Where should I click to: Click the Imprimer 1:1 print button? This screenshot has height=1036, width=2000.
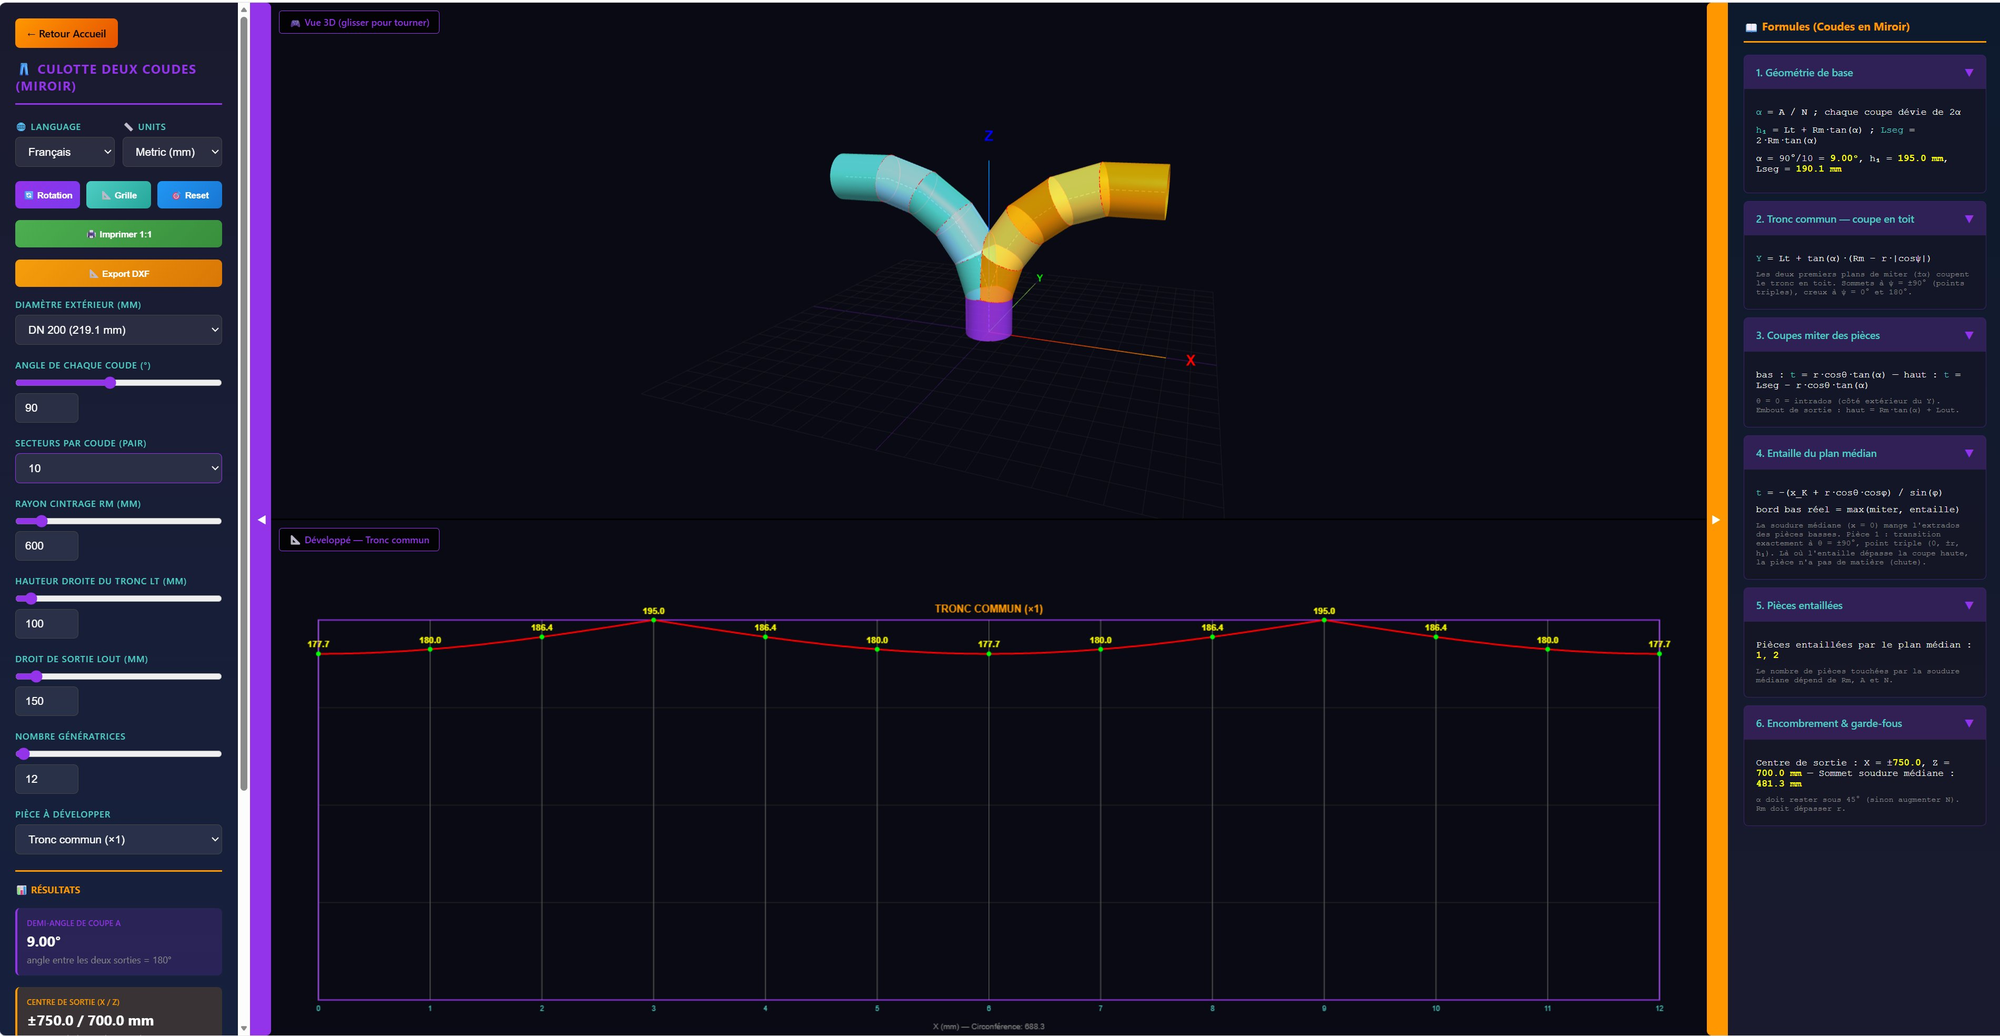[x=118, y=234]
